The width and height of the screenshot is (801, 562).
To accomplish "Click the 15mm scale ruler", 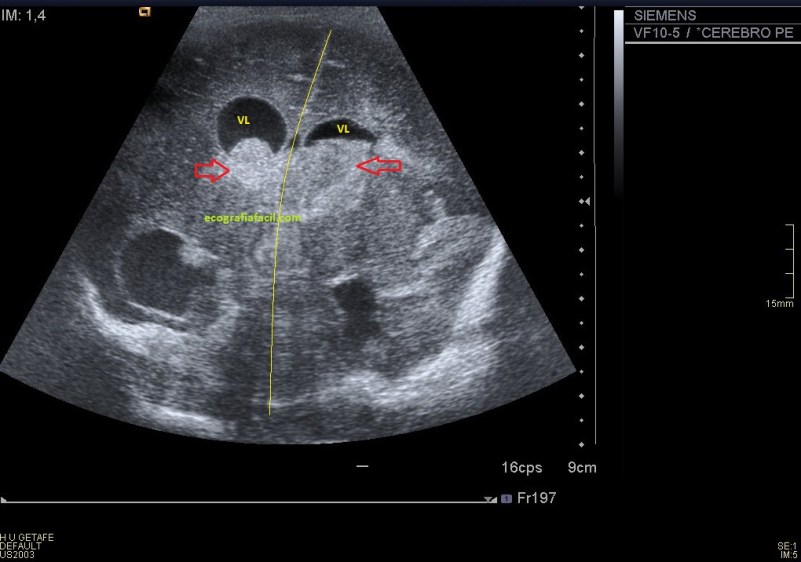I will pyautogui.click(x=790, y=262).
